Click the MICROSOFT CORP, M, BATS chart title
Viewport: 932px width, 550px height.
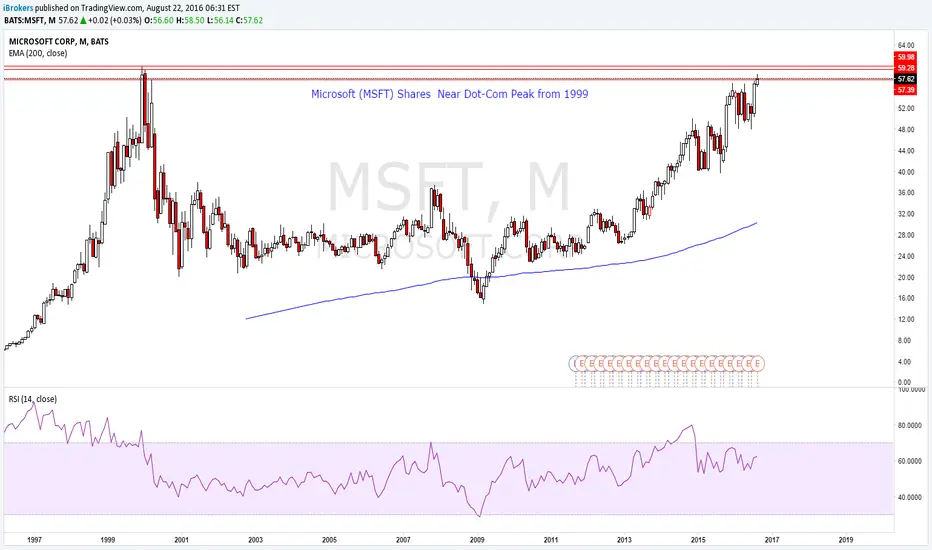click(58, 42)
